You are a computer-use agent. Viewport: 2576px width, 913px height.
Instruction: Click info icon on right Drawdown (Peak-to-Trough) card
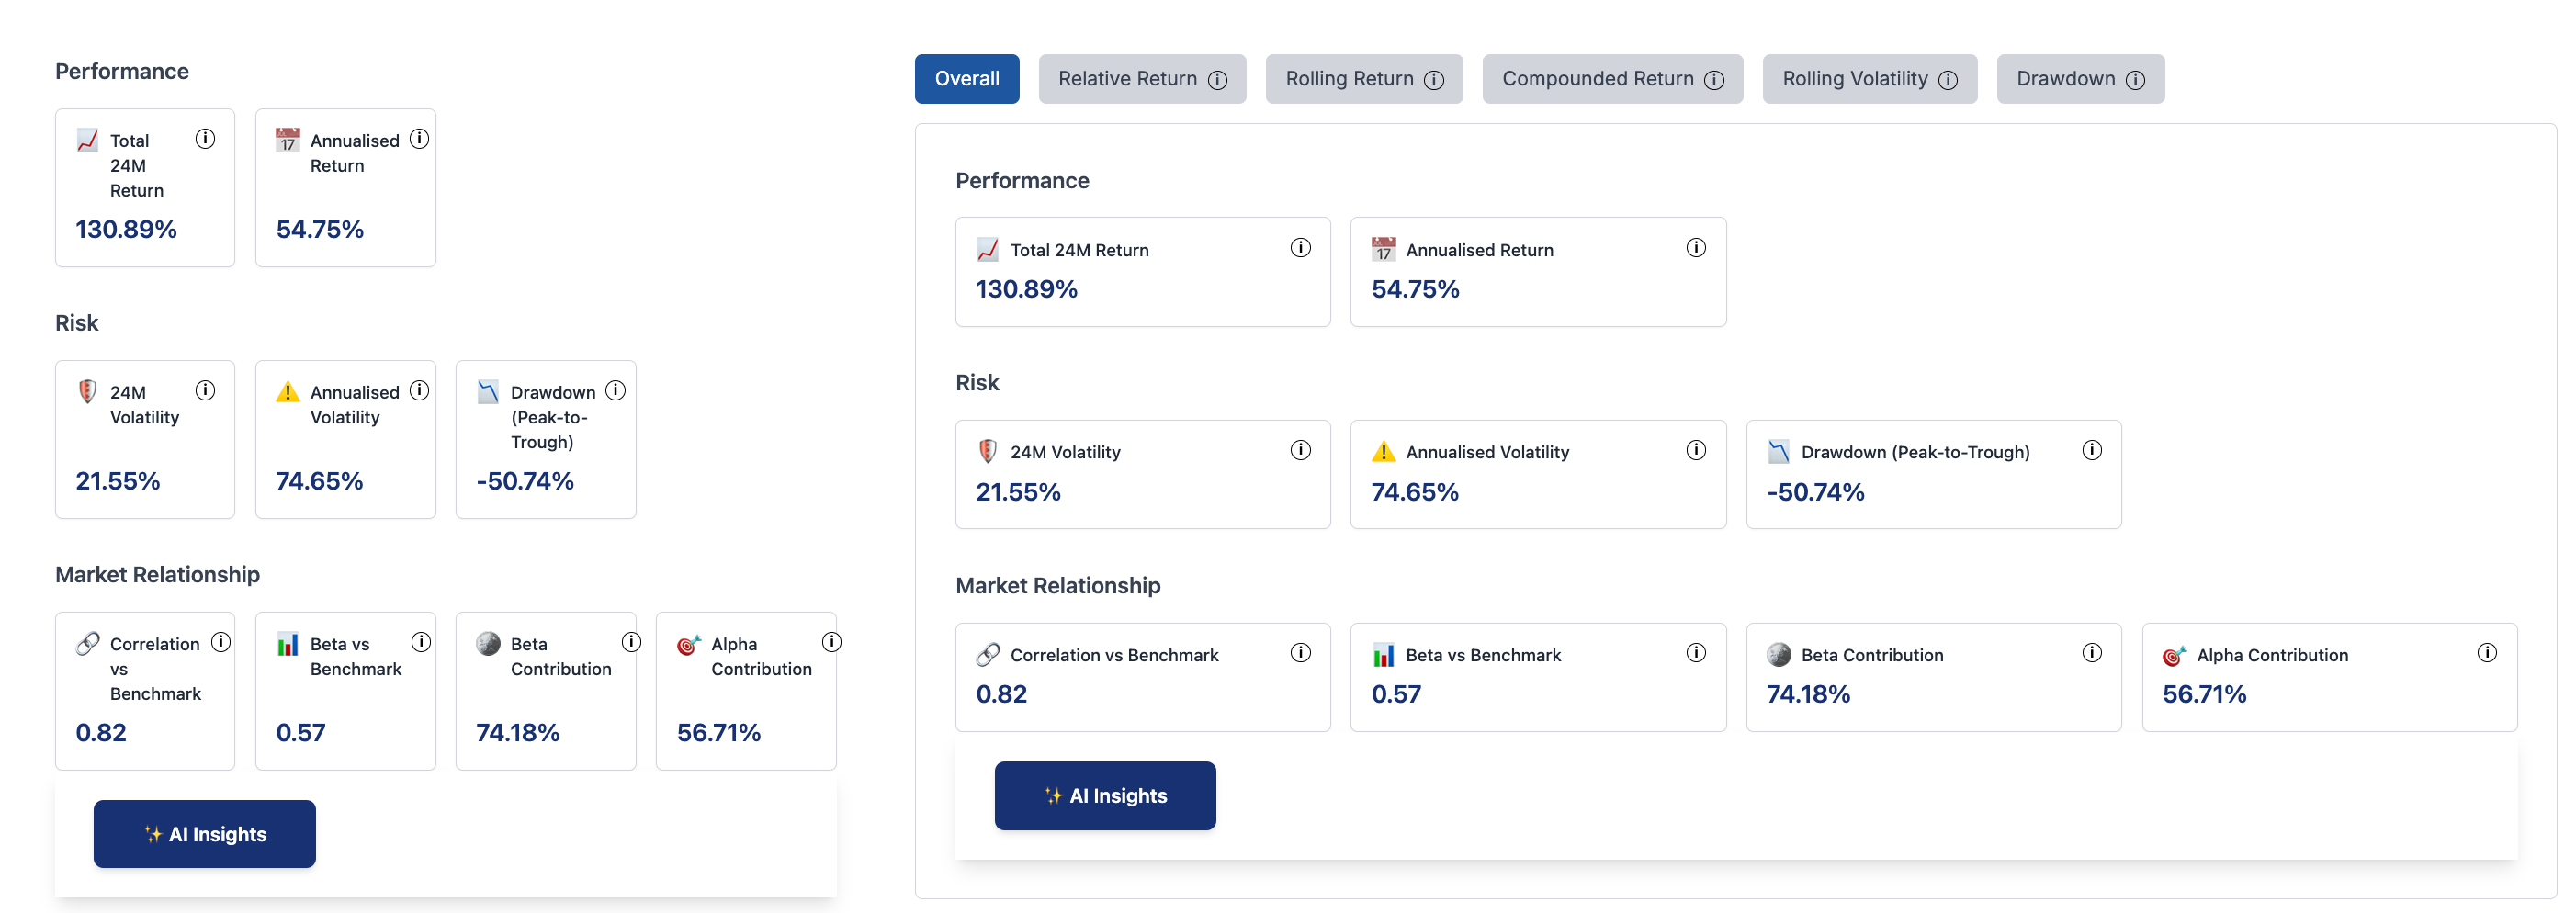point(2091,450)
